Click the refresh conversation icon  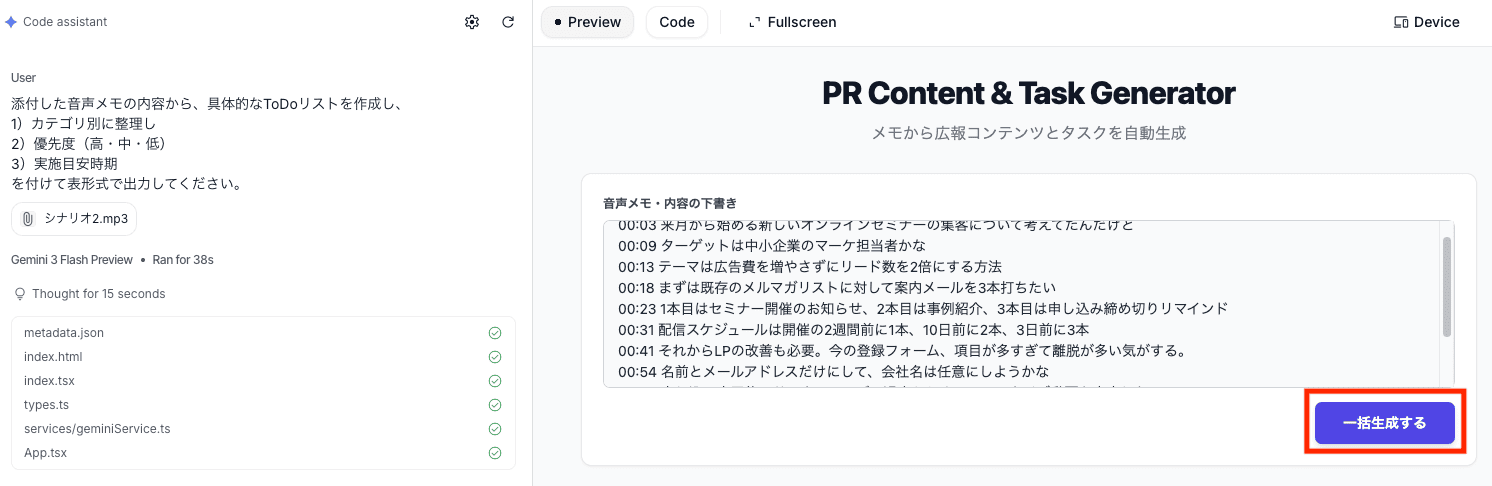click(508, 22)
